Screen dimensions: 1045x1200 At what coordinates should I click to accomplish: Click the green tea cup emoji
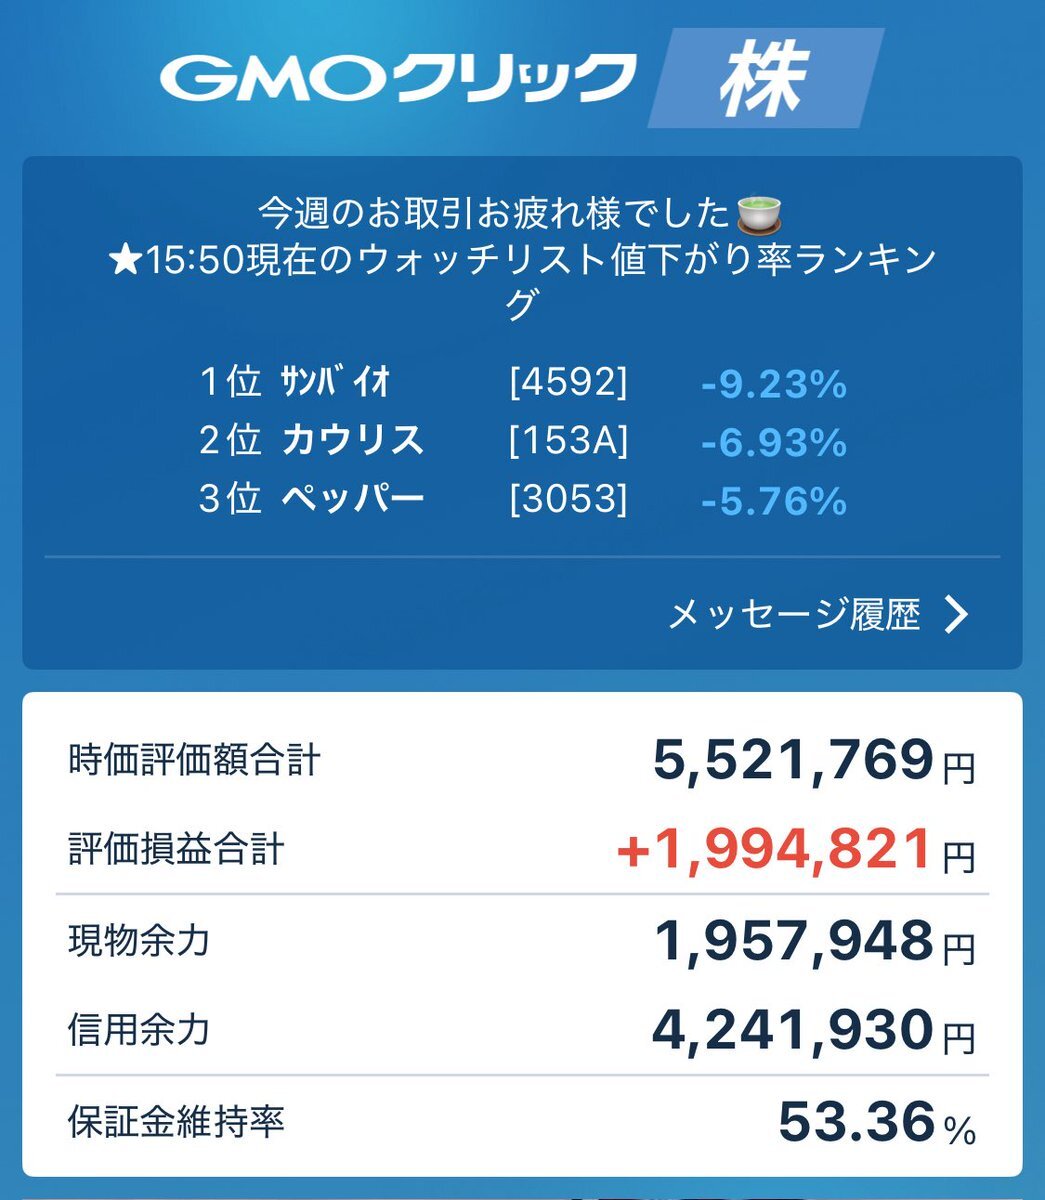click(759, 213)
